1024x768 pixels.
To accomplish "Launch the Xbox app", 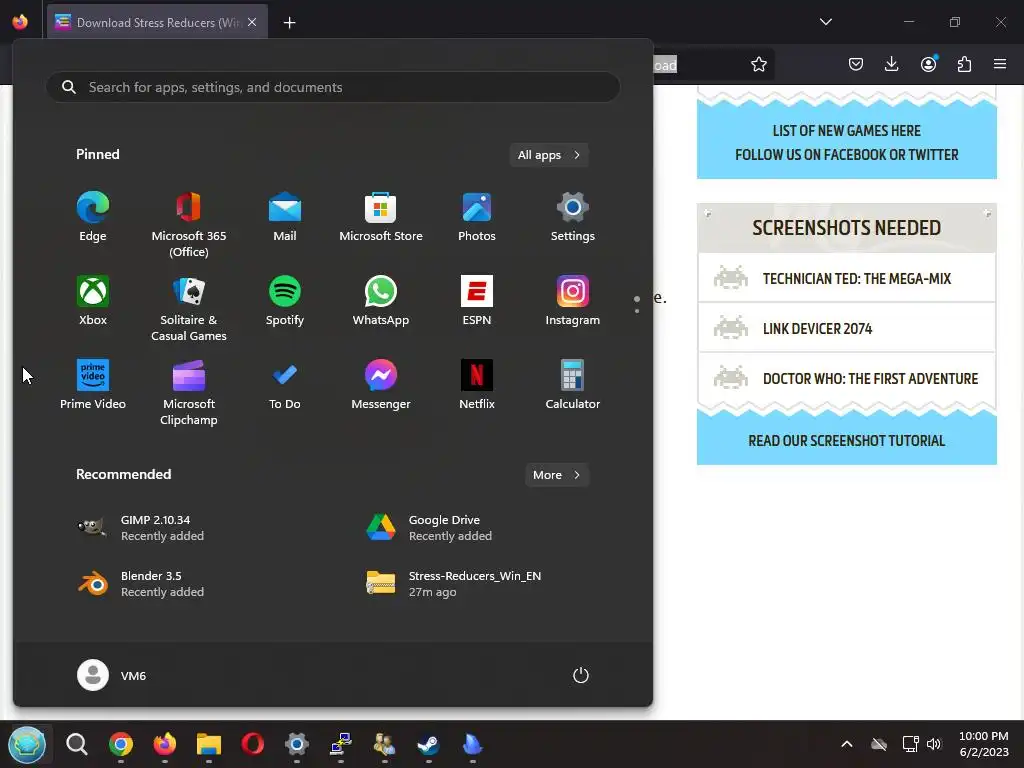I will (93, 300).
